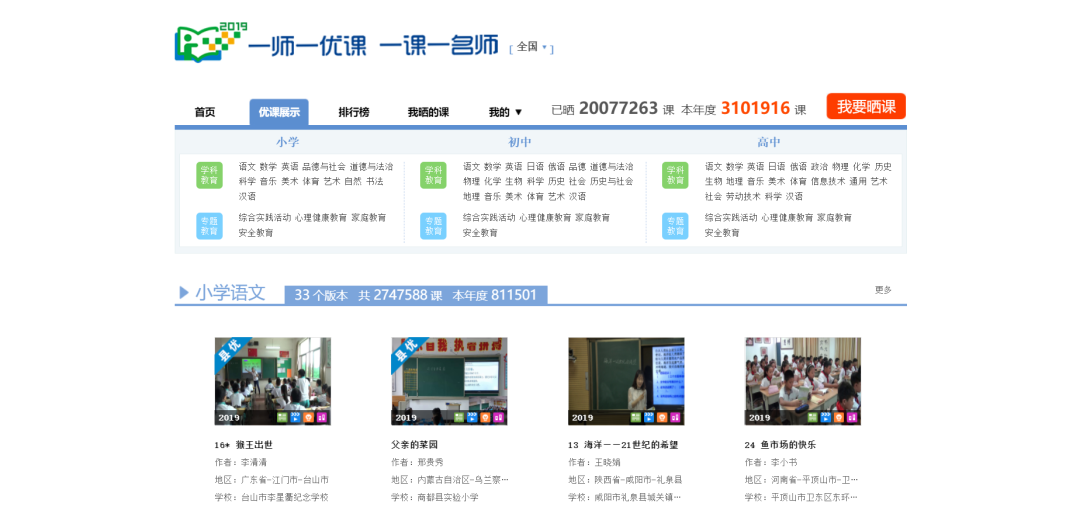Click the 2019 一师一优课 site logo
This screenshot has height=510, width=1080.
pyautogui.click(x=336, y=42)
